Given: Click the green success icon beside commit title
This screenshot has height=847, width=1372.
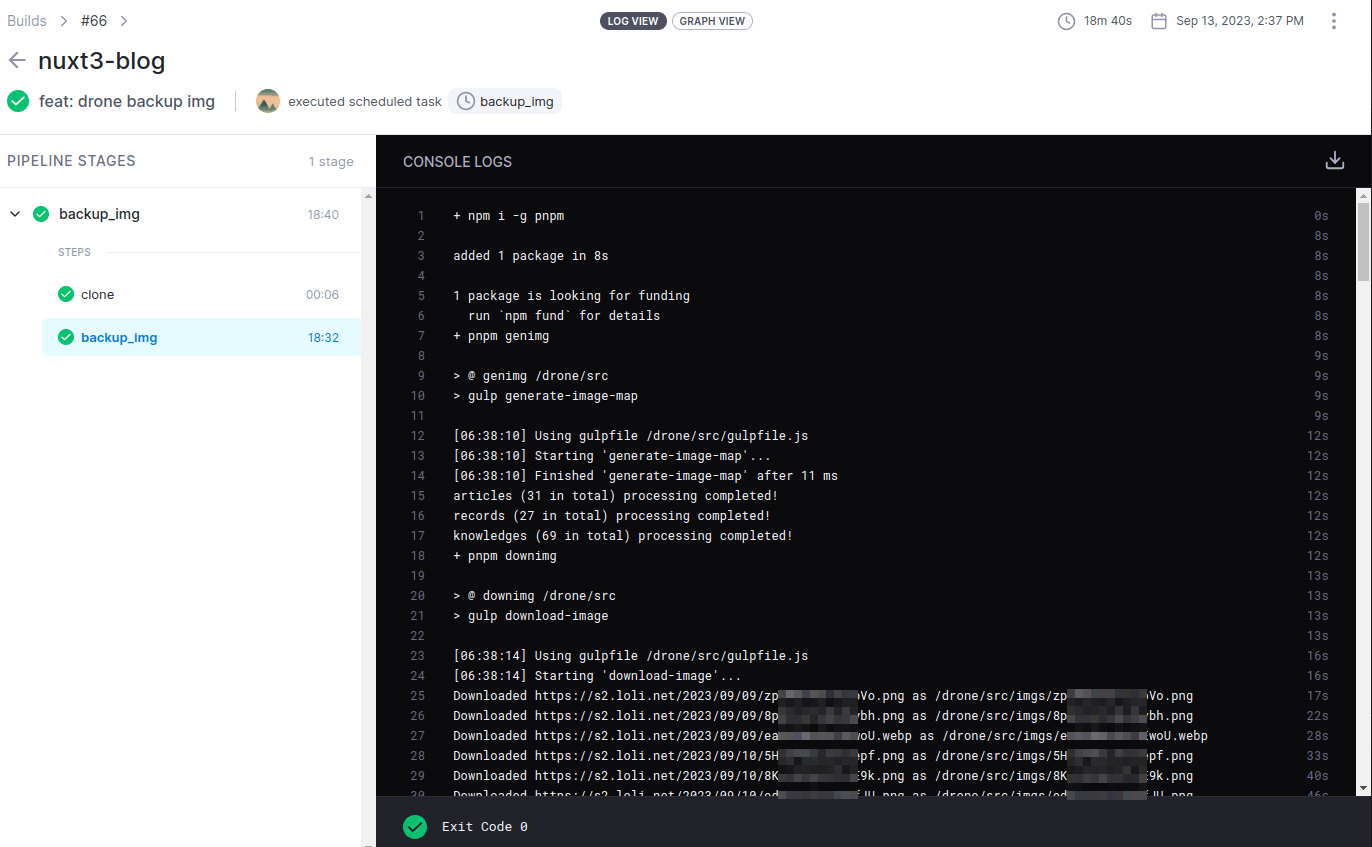Looking at the screenshot, I should [x=18, y=101].
